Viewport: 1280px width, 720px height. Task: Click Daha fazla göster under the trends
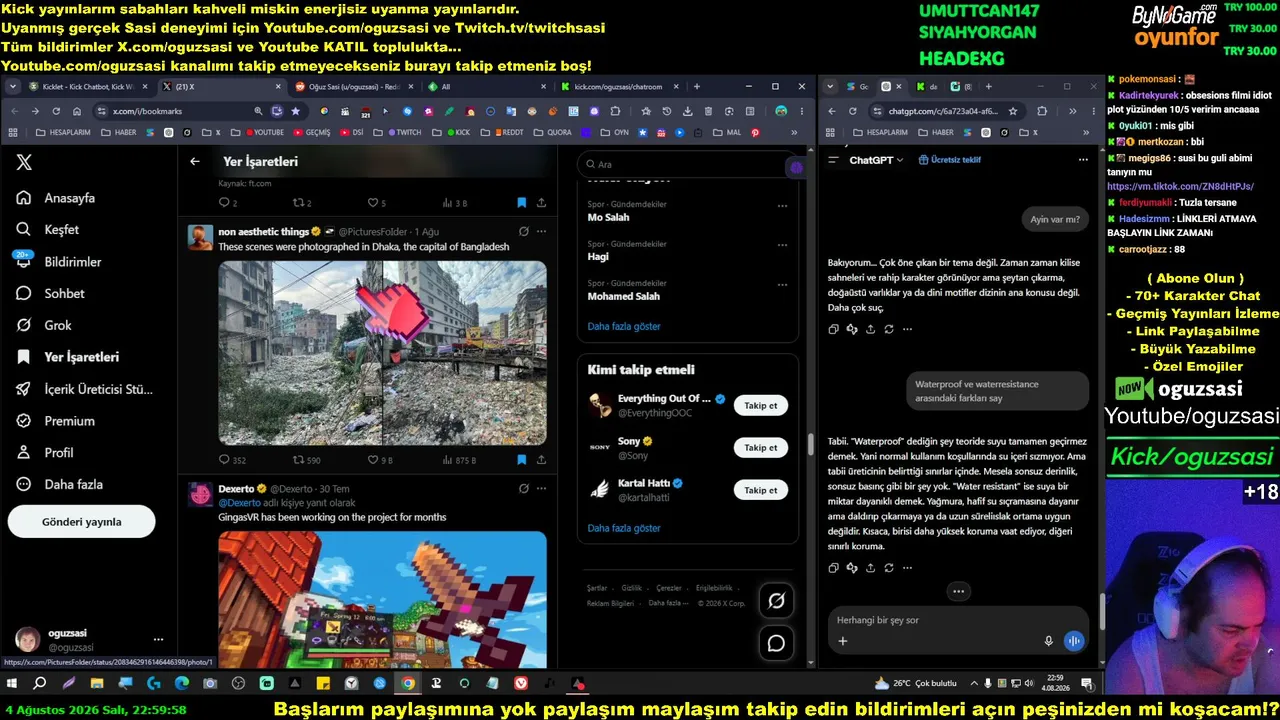pos(624,327)
